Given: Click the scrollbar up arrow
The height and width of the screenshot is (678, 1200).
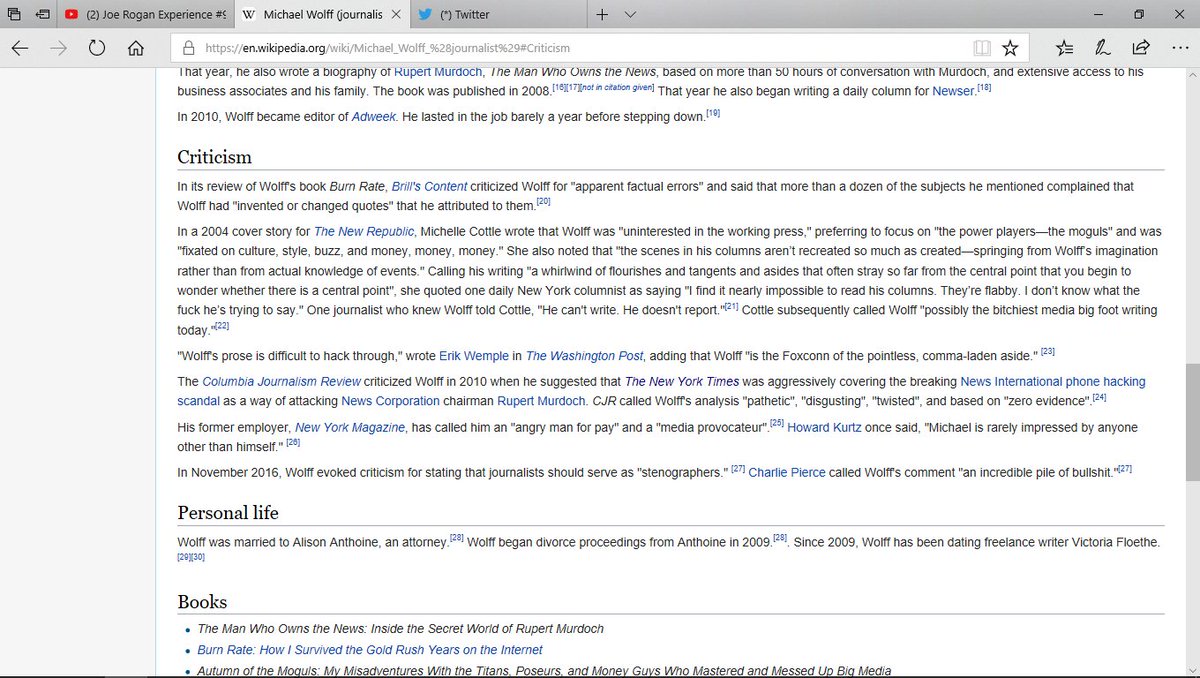Looking at the screenshot, I should (1192, 75).
